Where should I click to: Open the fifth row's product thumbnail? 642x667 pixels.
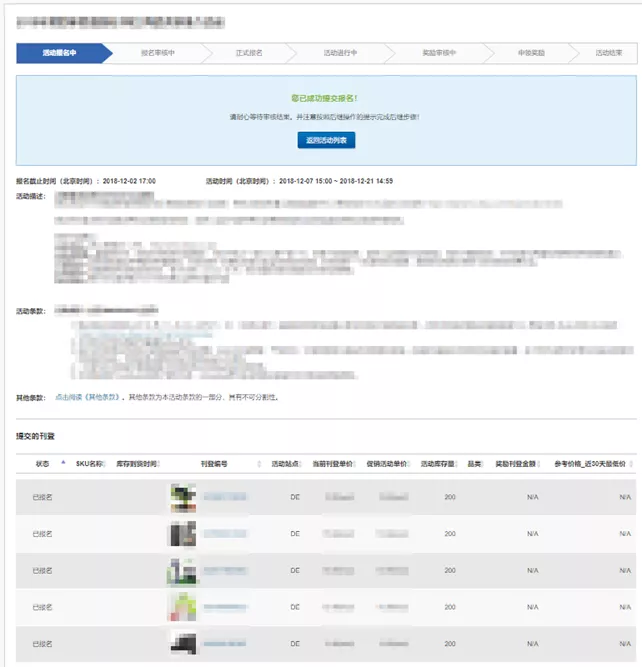click(181, 643)
